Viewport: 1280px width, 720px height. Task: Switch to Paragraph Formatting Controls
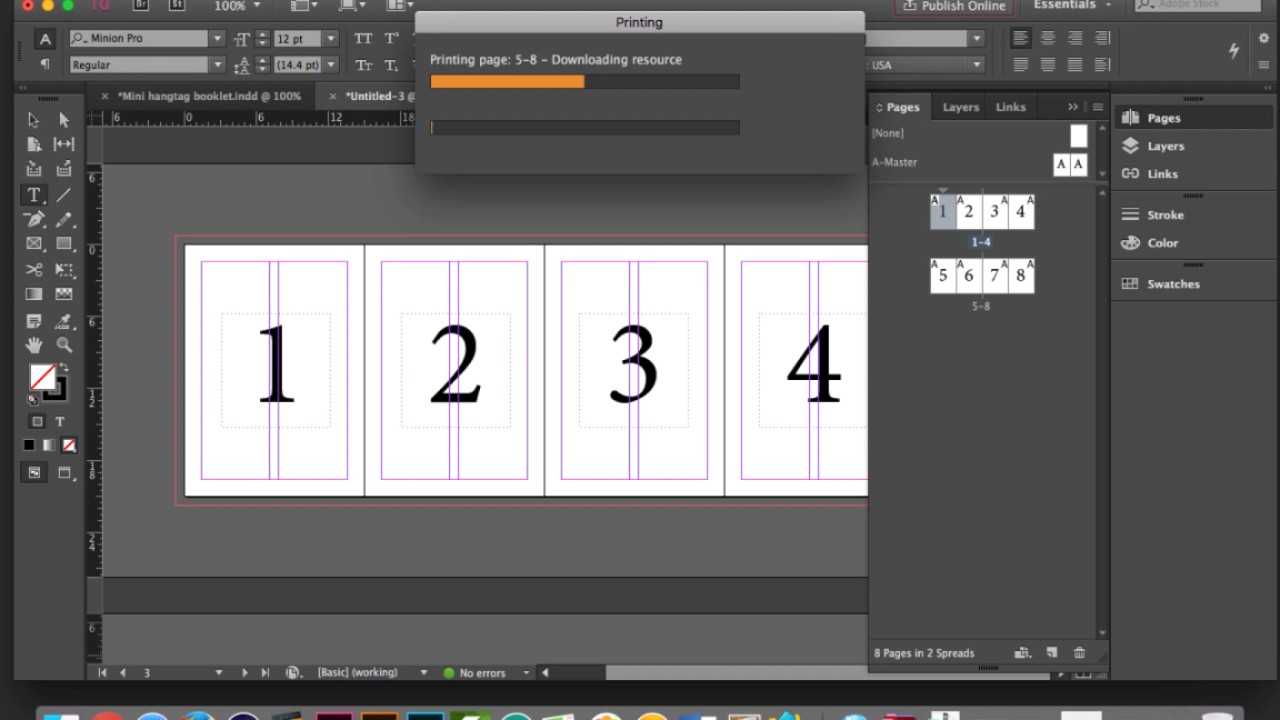click(x=44, y=64)
